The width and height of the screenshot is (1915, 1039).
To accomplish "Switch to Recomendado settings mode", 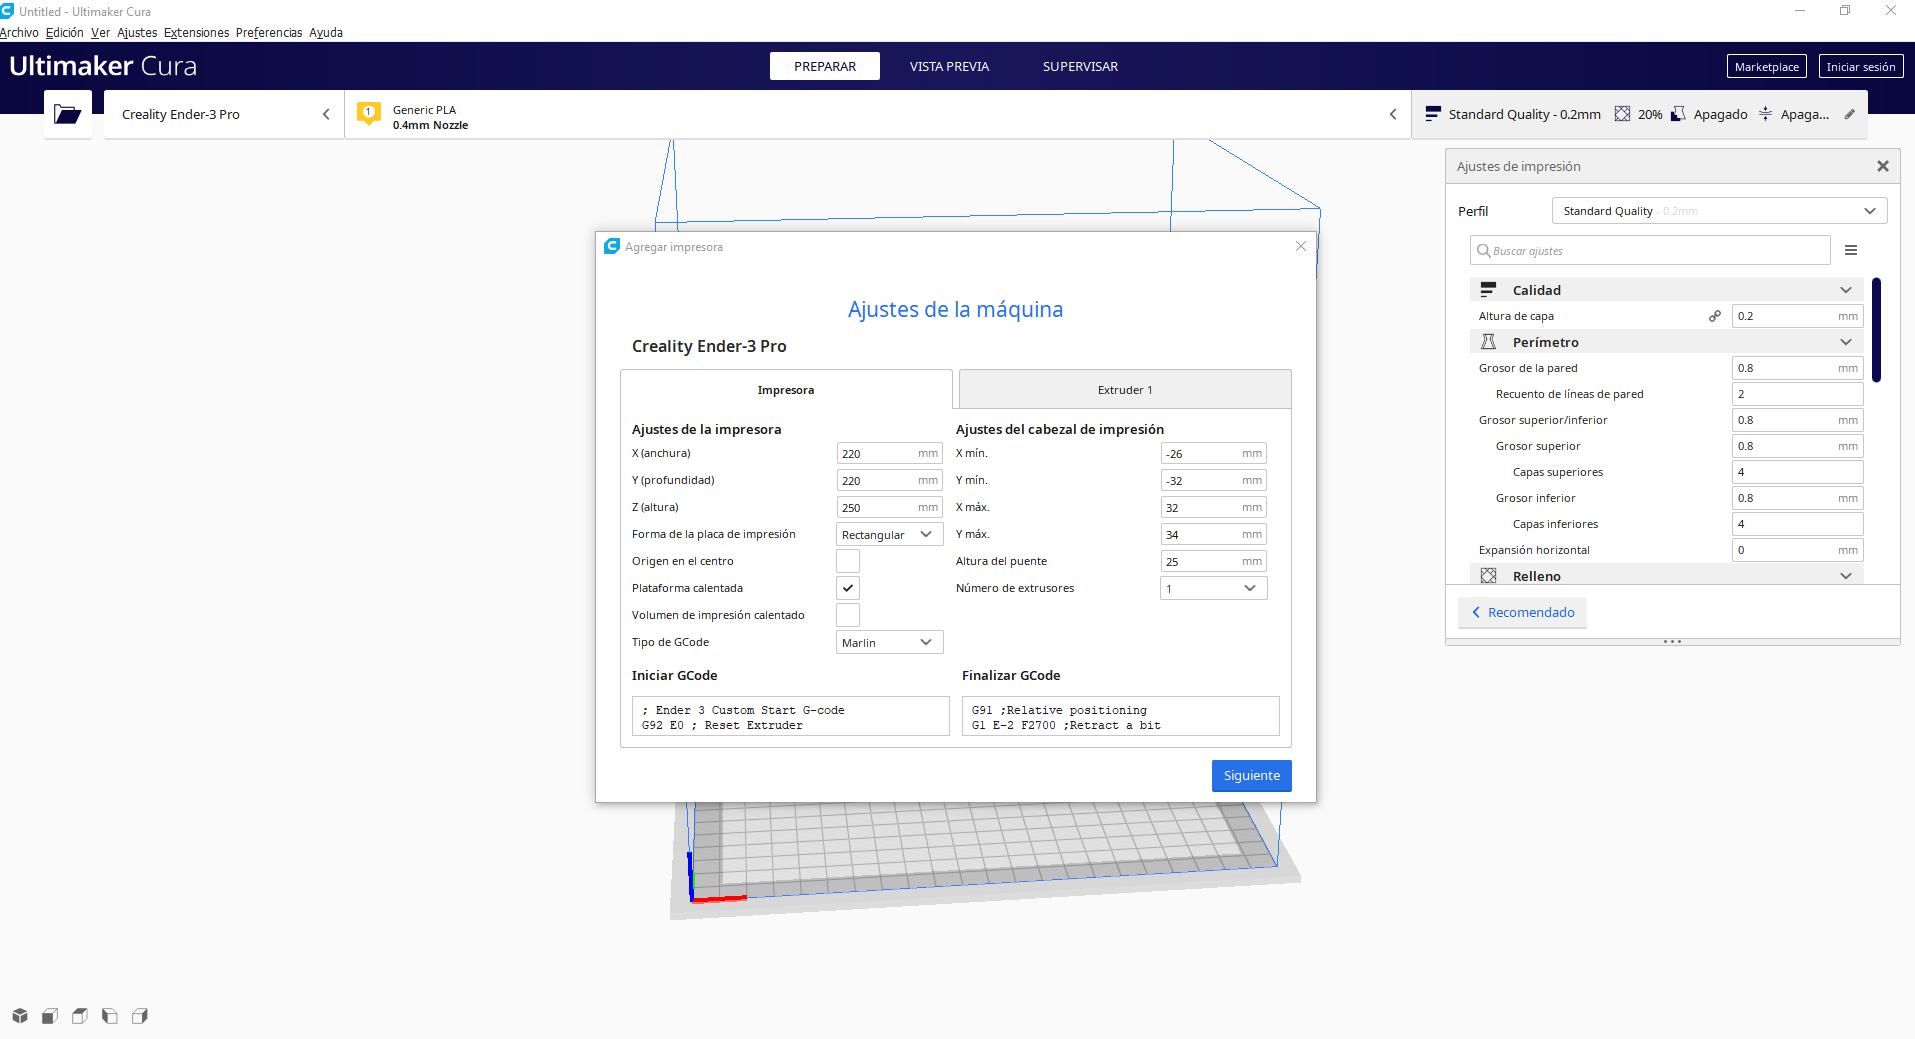I will pos(1522,612).
